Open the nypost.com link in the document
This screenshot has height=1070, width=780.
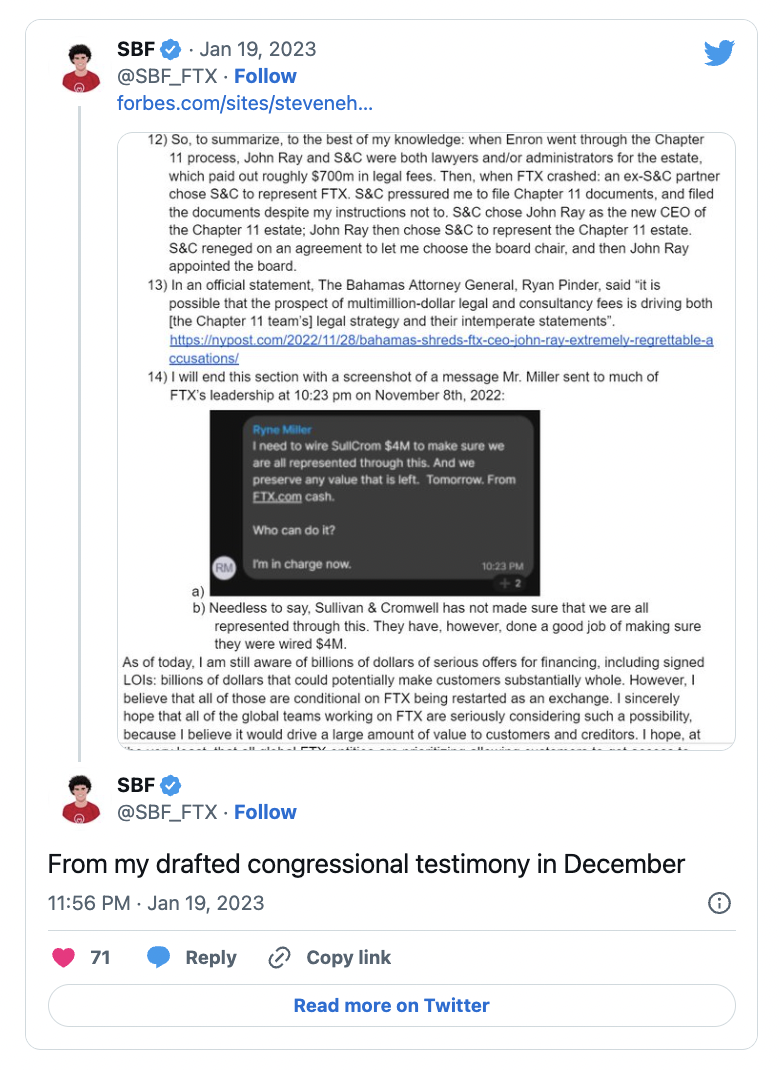pos(441,349)
